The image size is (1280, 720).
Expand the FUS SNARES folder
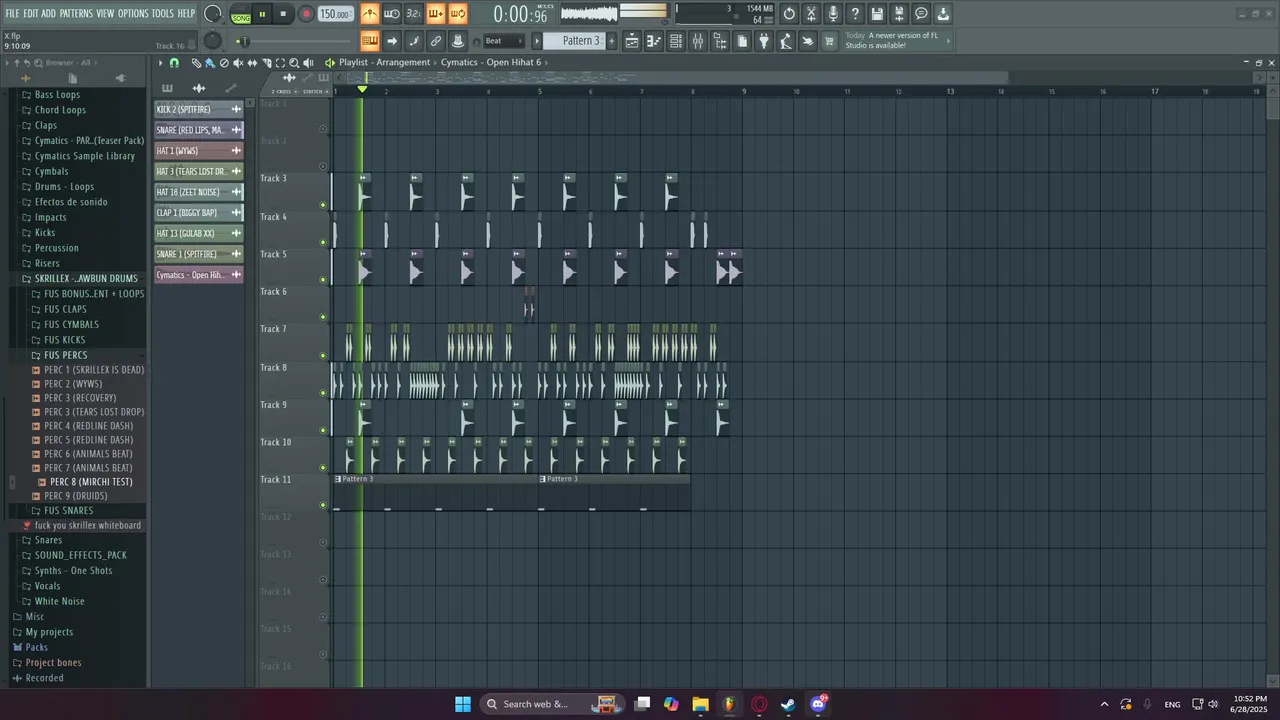68,510
